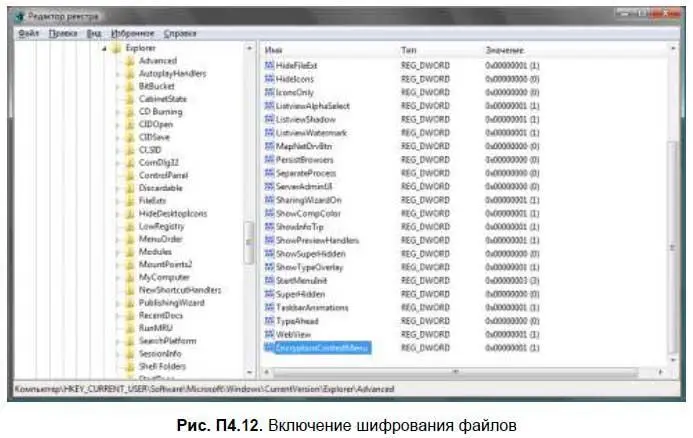The image size is (693, 438).
Task: Click the HideFileExt DWORD value icon
Action: pos(269,65)
